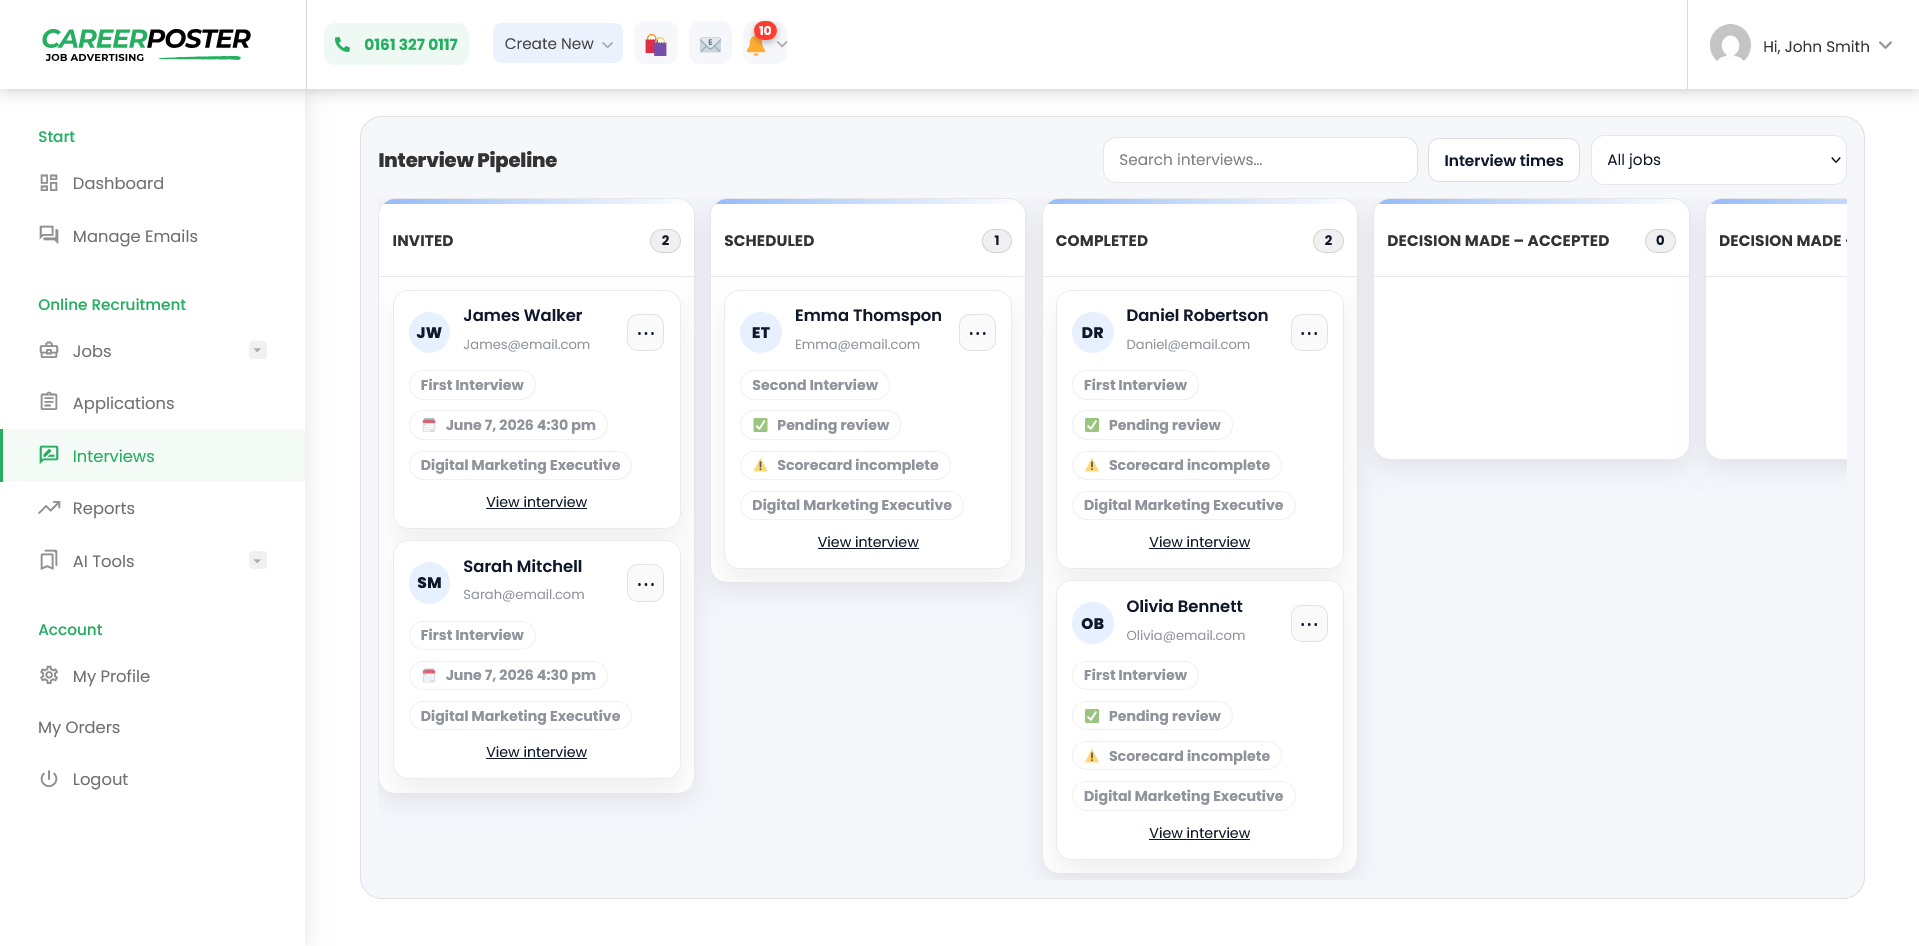Expand the notifications chevron beside bell
This screenshot has width=1919, height=946.
tap(782, 44)
